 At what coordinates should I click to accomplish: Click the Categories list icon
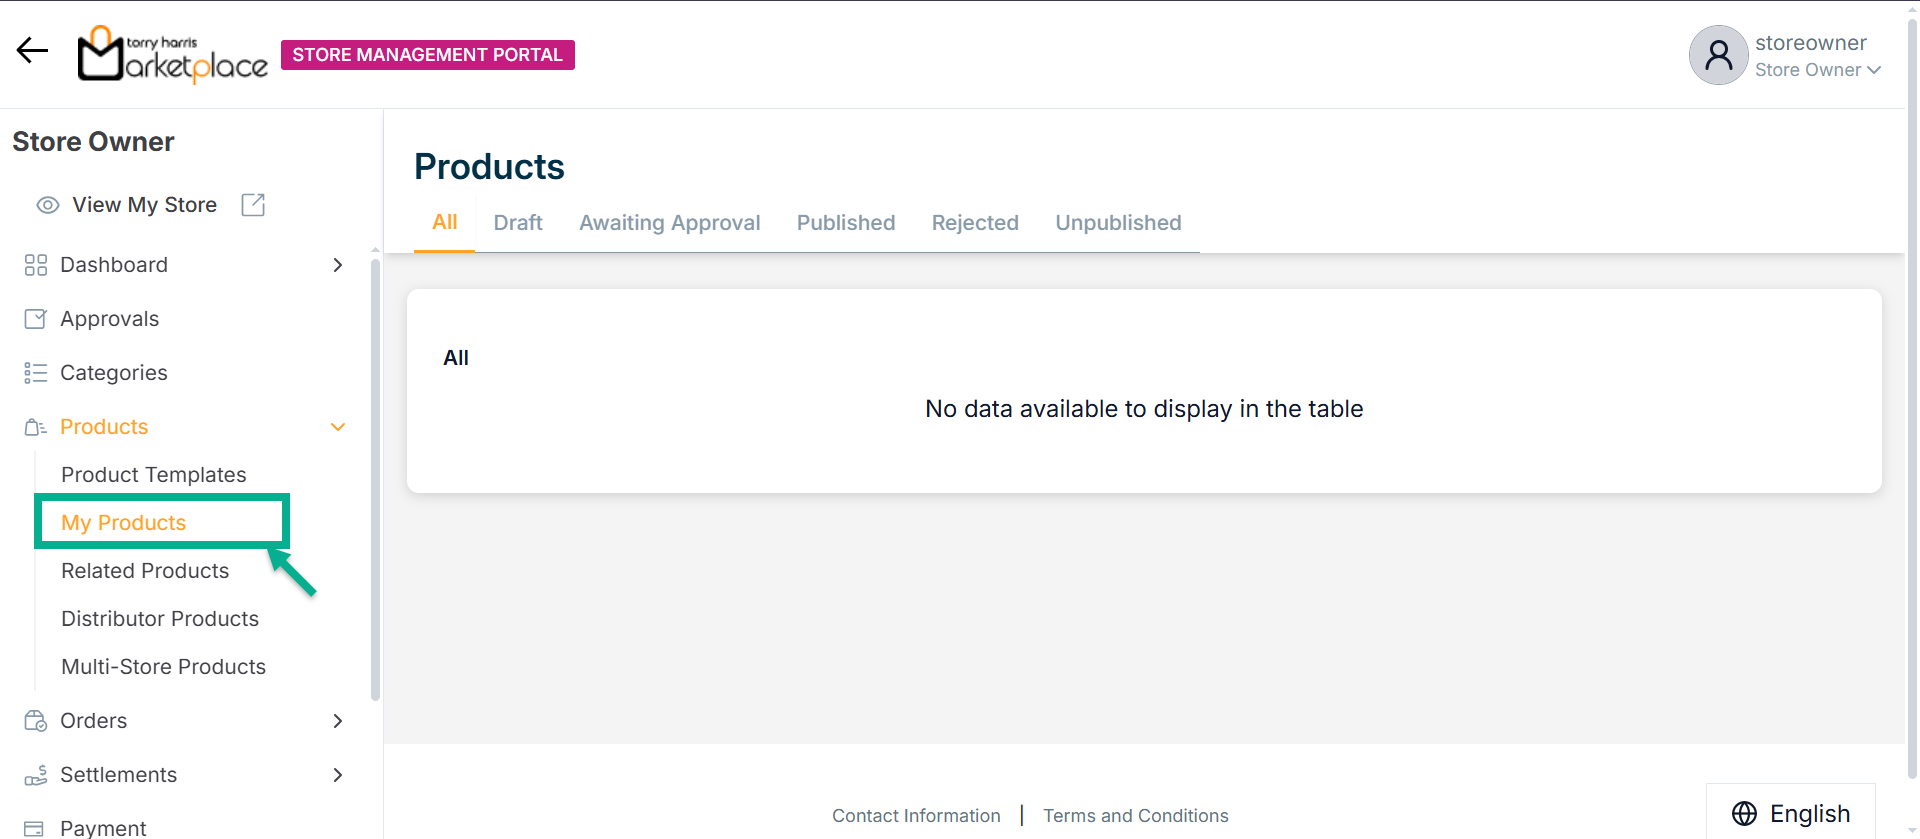pos(36,373)
